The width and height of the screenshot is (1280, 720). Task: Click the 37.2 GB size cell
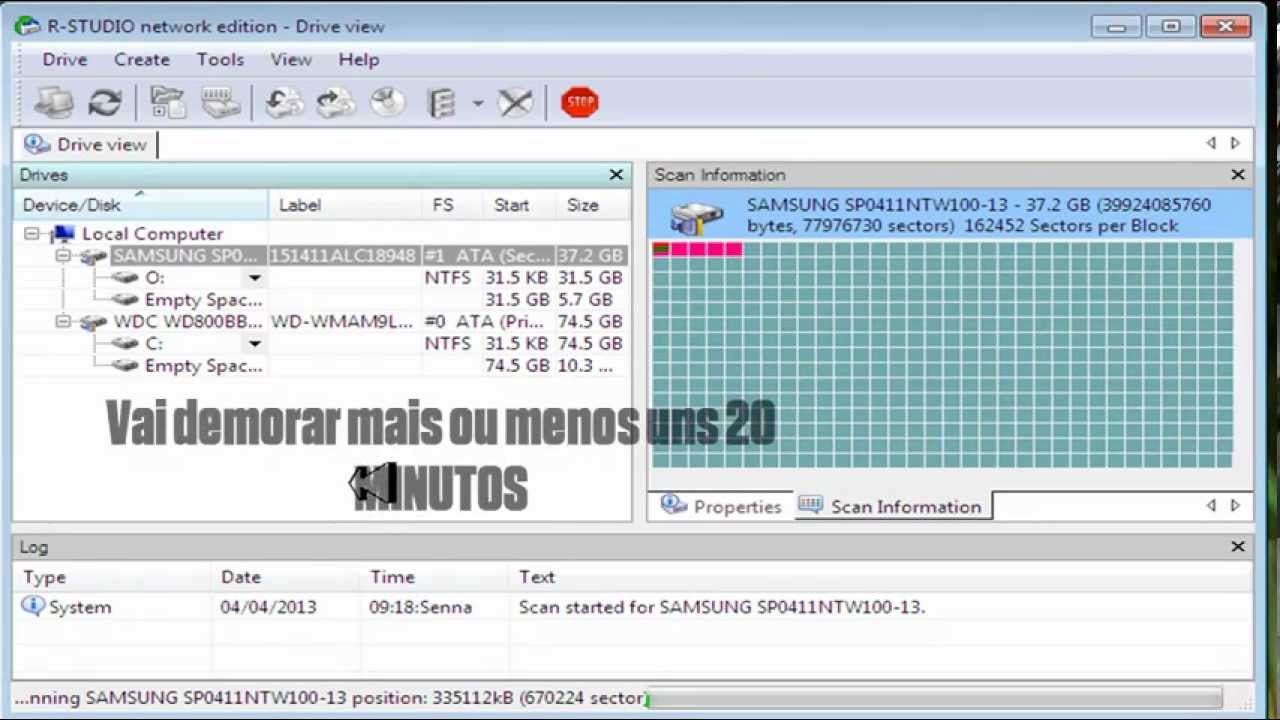click(x=590, y=256)
